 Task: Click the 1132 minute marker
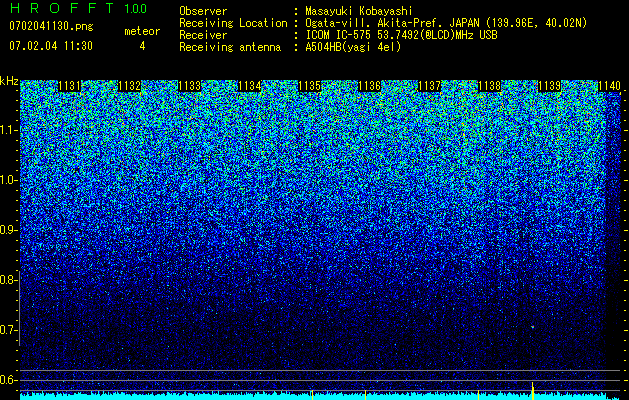pos(129,86)
